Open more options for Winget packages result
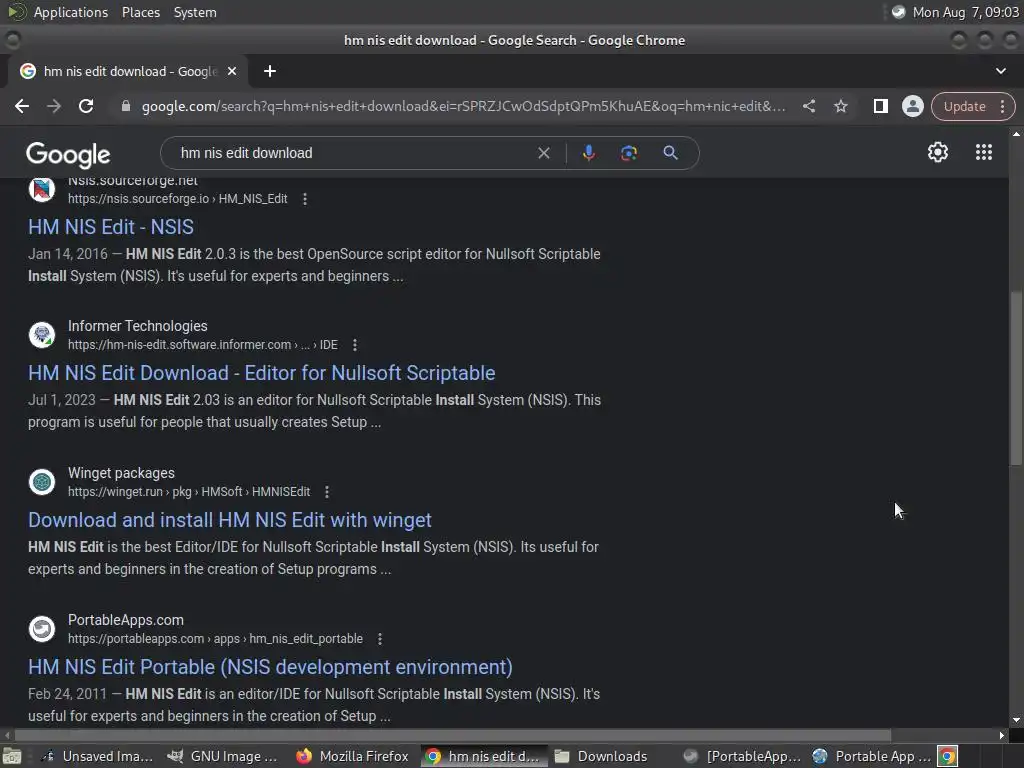Screen dimensions: 1024x768 (327, 492)
